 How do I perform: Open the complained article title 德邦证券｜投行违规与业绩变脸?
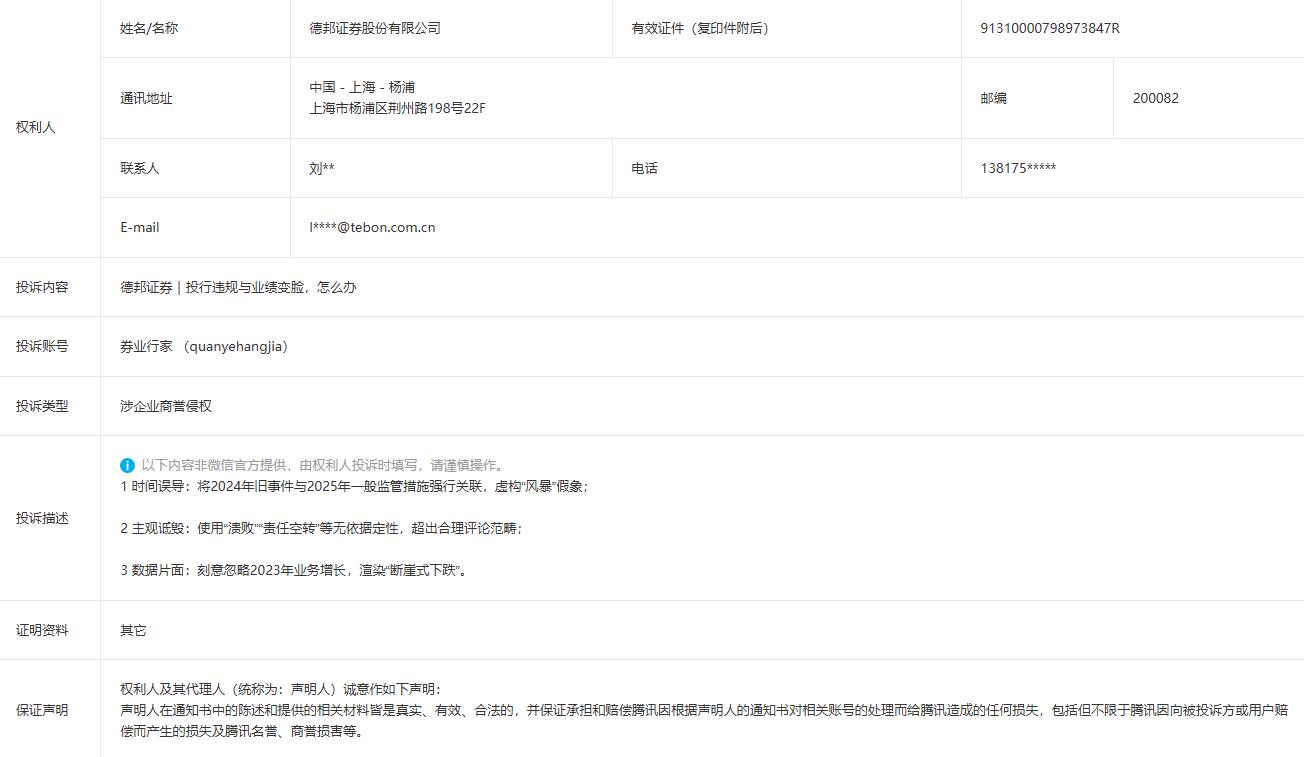tap(238, 287)
